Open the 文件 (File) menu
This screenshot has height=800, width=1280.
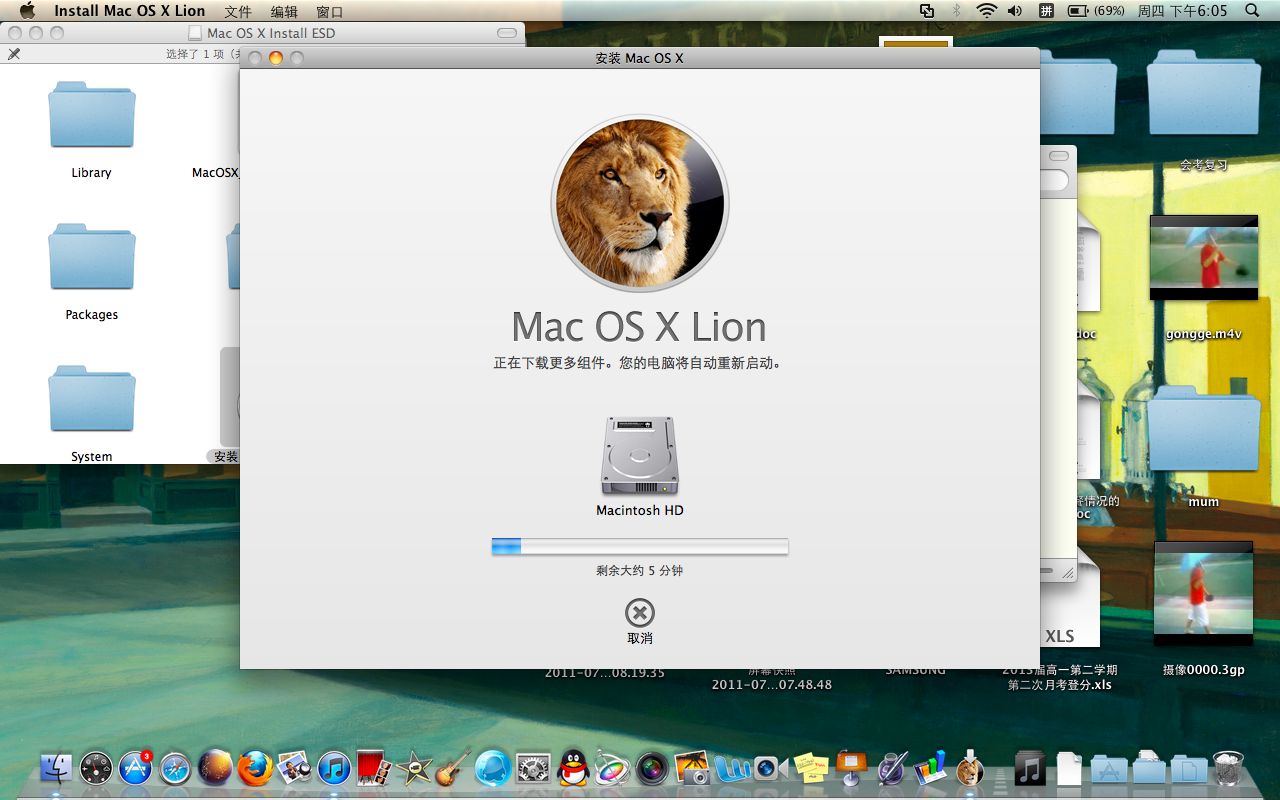[x=238, y=11]
